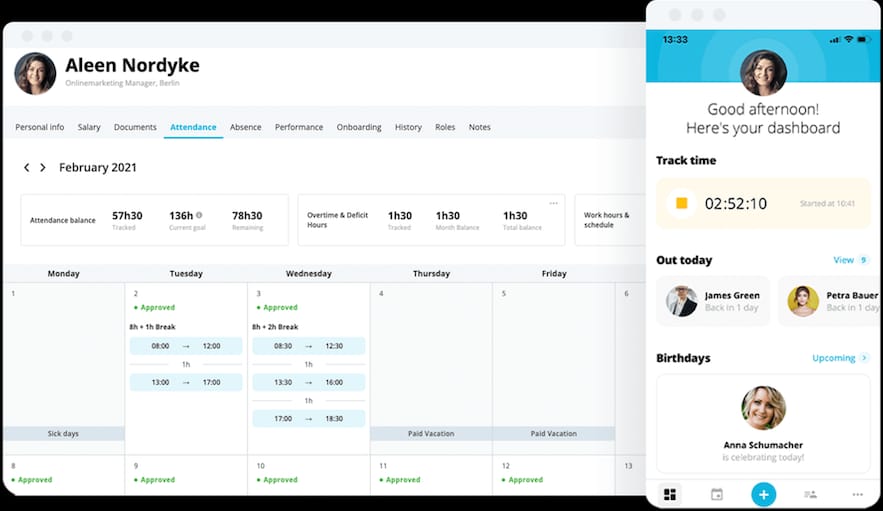The width and height of the screenshot is (883, 511).
Task: Show Upcoming birthdays
Action: (833, 358)
